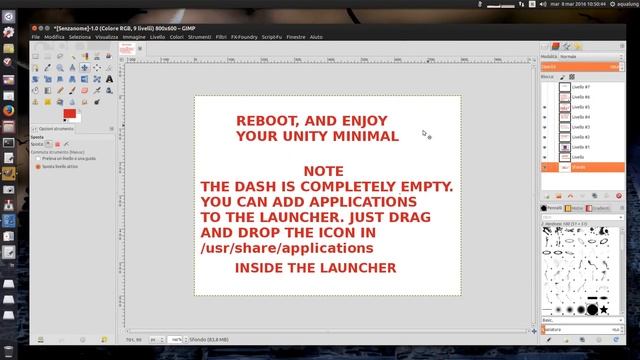Select the Color Picker eyedropper tool

tap(48, 68)
